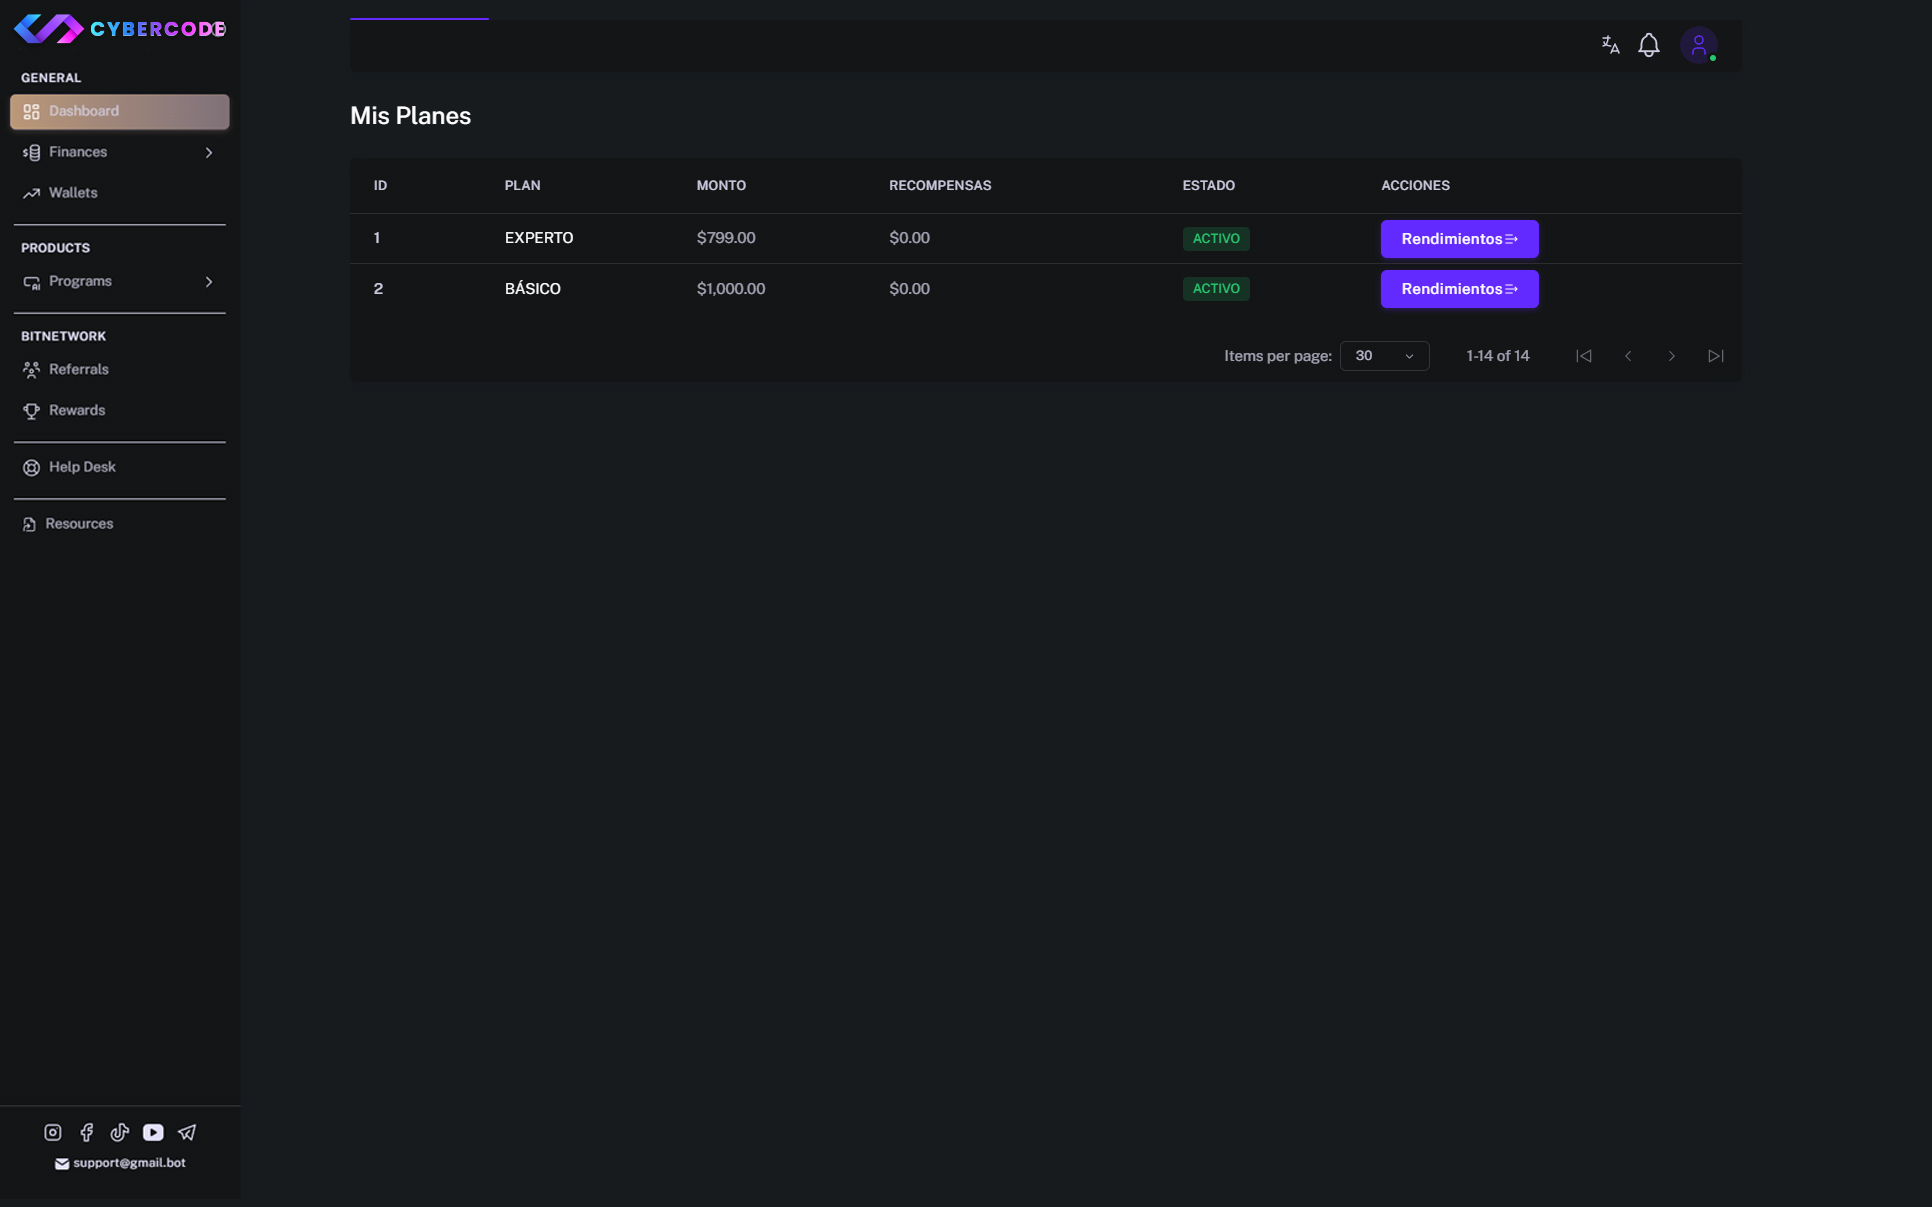Open the Referrals page
This screenshot has width=1932, height=1207.
(78, 370)
